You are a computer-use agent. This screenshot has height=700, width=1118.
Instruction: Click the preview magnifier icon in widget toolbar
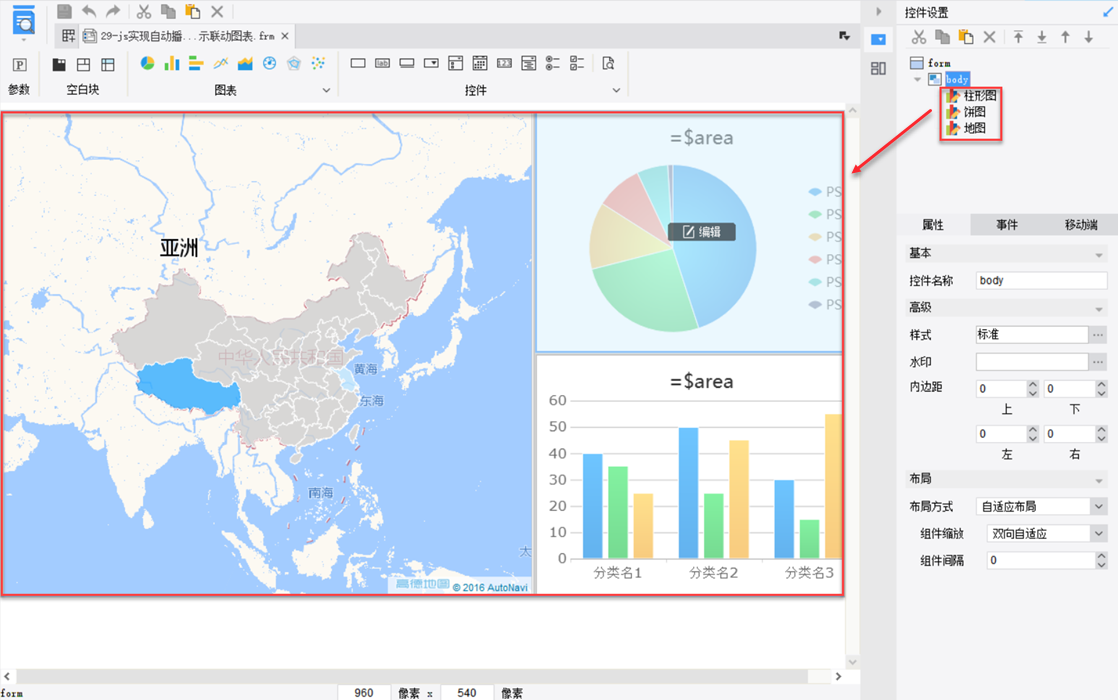click(608, 64)
